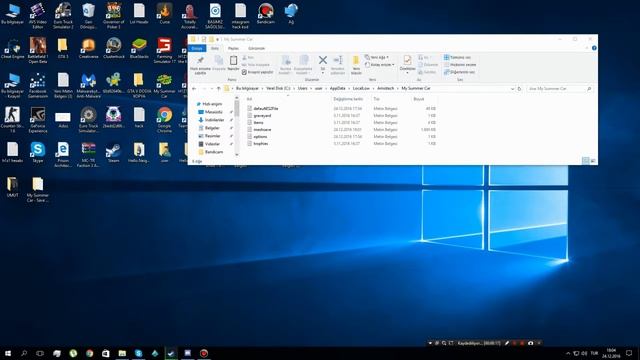Select Farming Simulator 17 desktop icon
640x360 pixels.
pyautogui.click(x=164, y=51)
